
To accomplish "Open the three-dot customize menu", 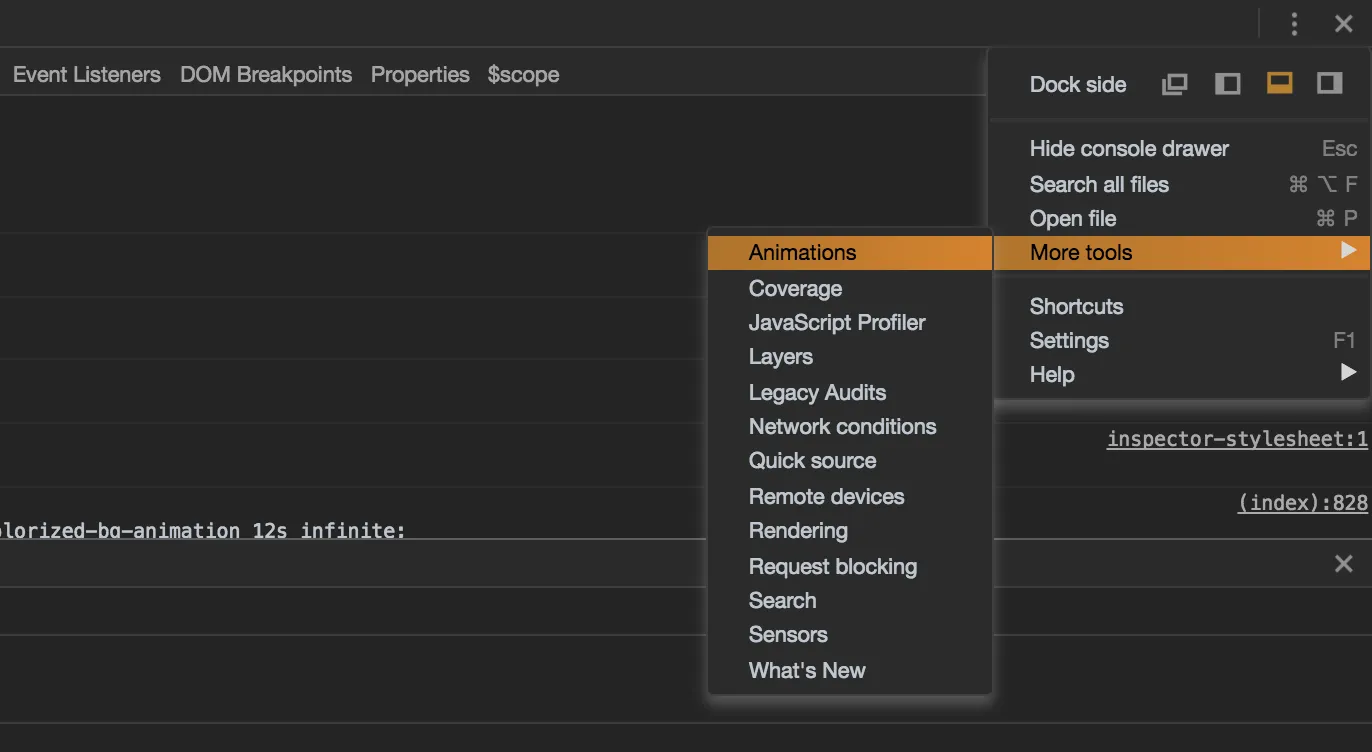I will pos(1294,24).
